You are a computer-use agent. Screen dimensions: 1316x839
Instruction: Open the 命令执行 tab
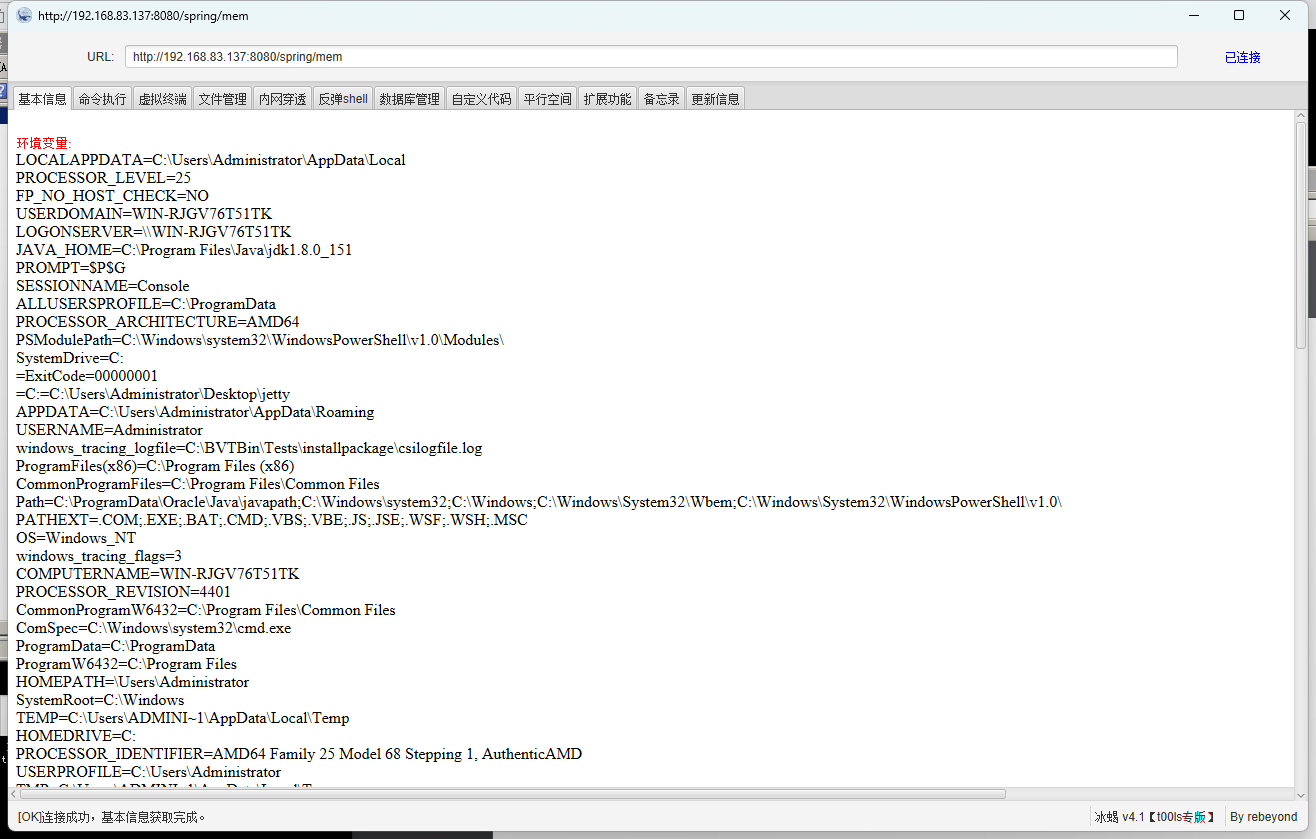(102, 99)
